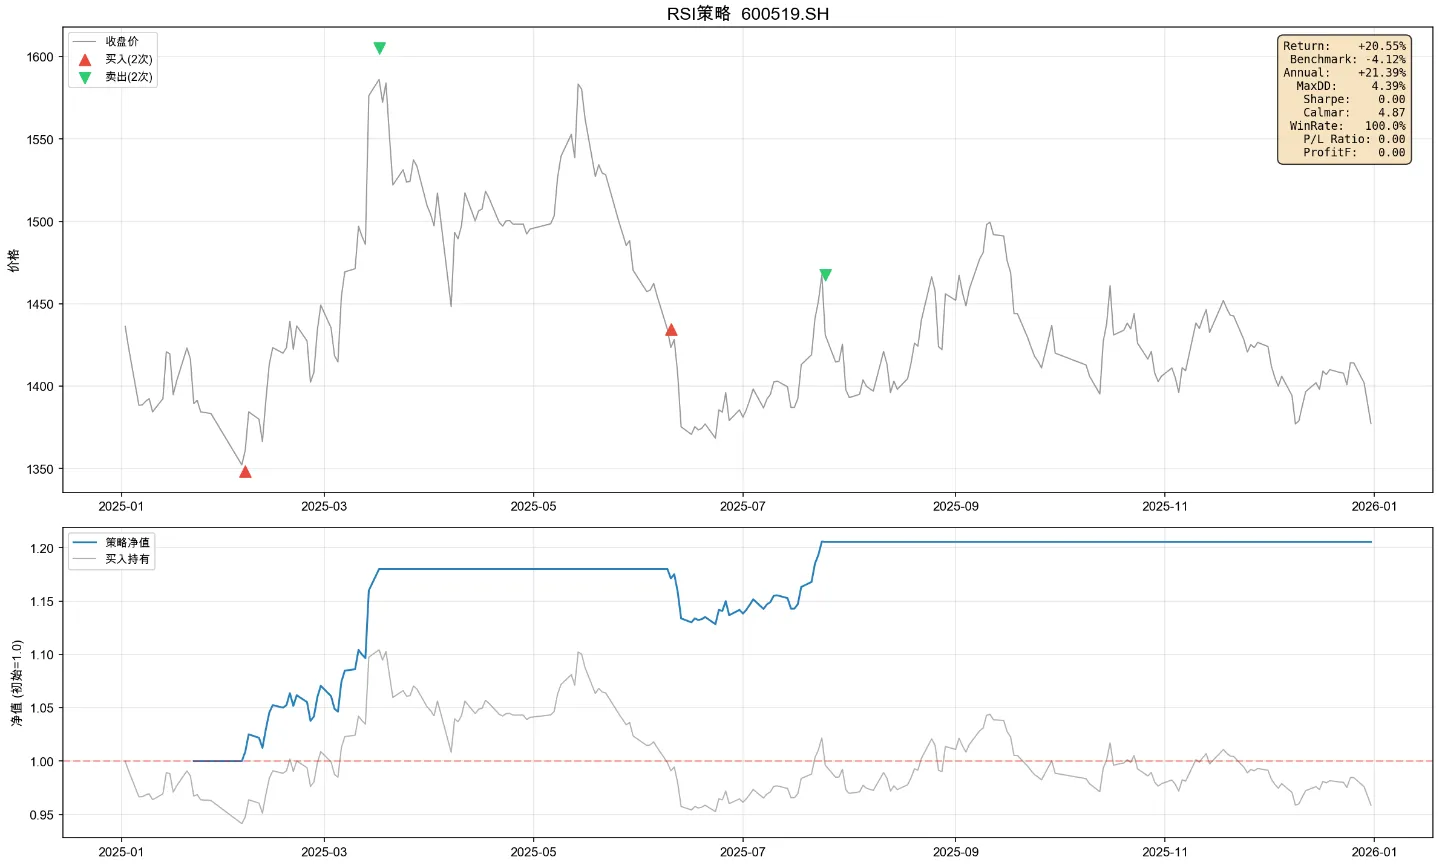
Task: Click the green sell marker in March 2025
Action: (379, 48)
